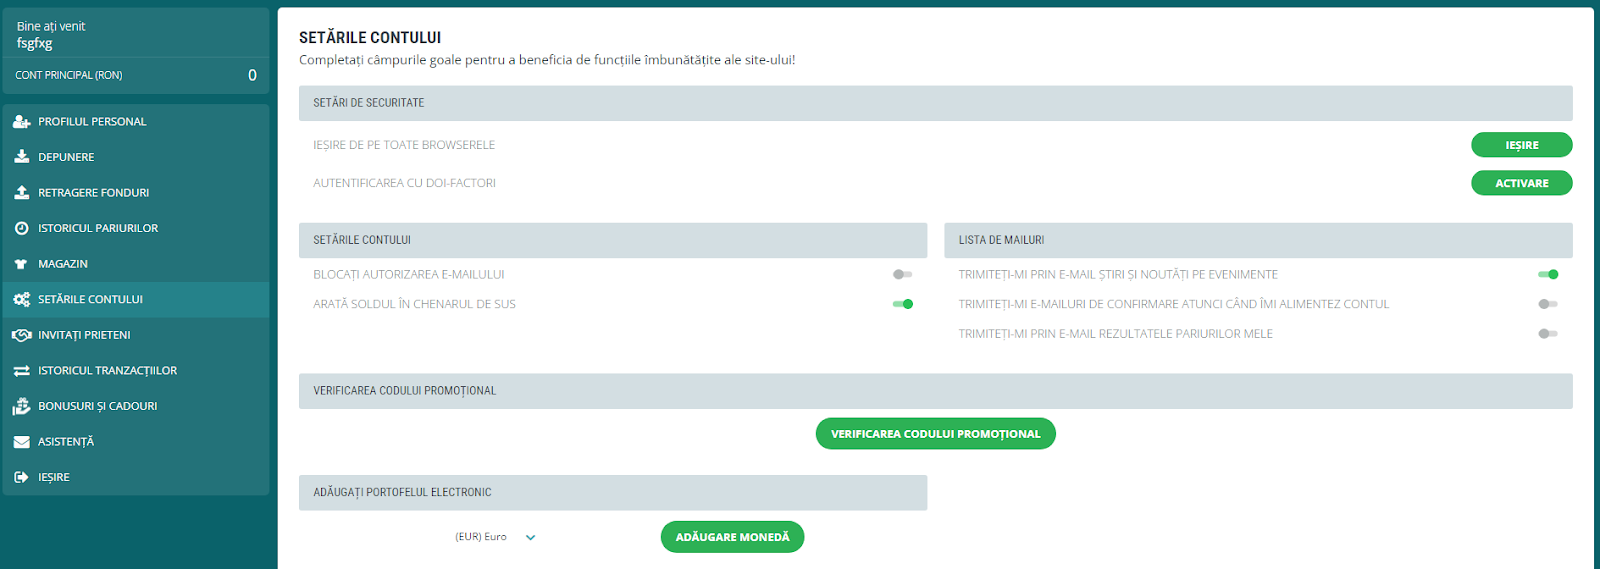The image size is (1600, 569).
Task: Click the green IEȘIRE button
Action: click(x=1521, y=145)
